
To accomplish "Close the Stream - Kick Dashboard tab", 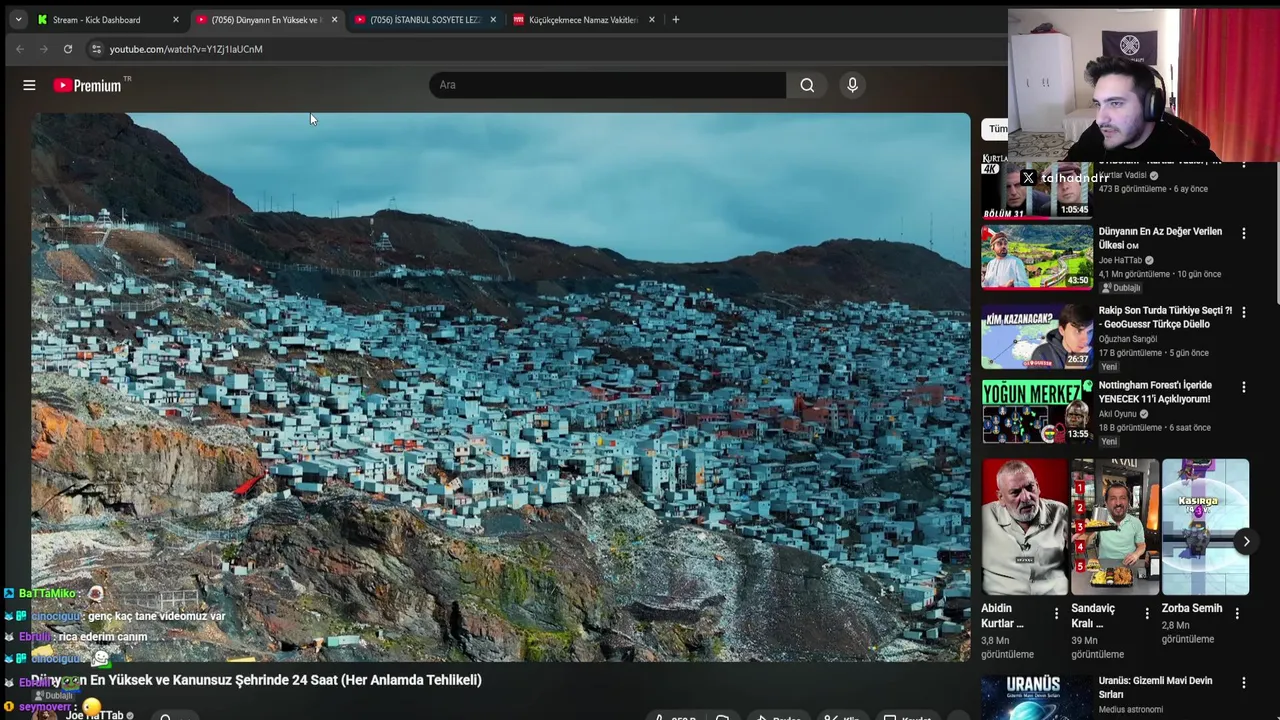I will 176,19.
